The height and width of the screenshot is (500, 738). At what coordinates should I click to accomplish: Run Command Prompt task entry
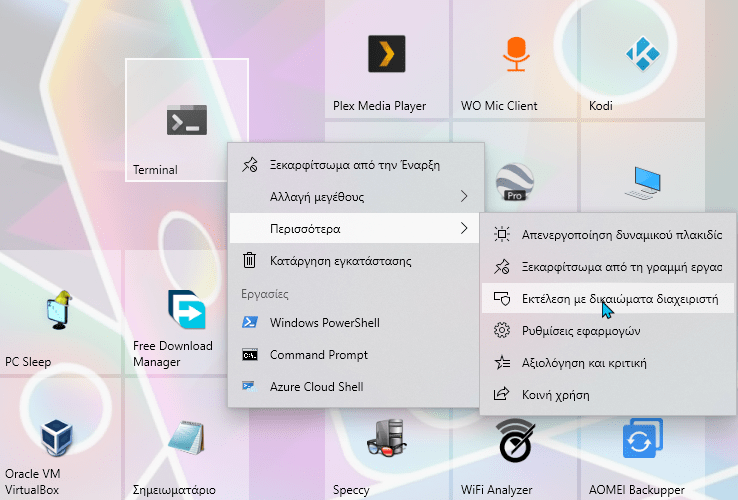(x=354, y=355)
